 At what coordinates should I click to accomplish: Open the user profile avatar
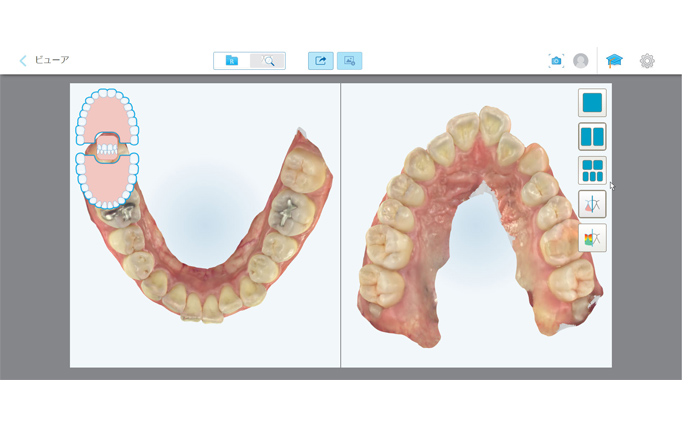point(581,61)
